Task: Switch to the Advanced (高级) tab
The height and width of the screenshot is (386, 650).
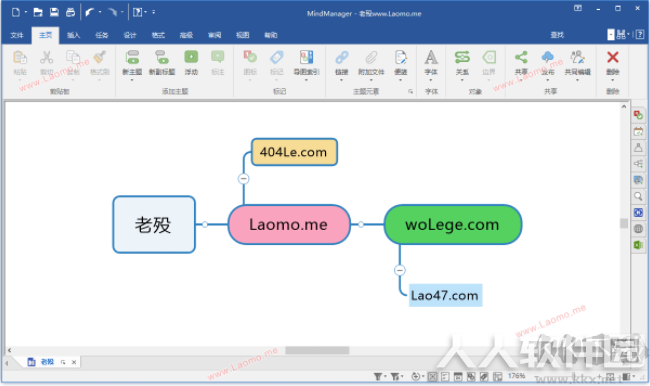Action: 186,35
